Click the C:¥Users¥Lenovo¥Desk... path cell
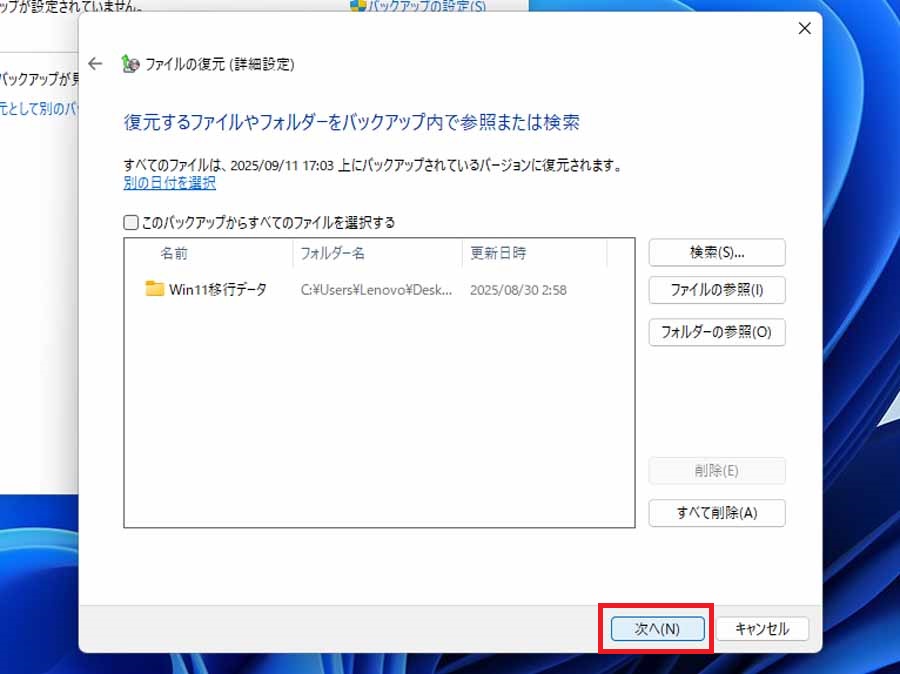Viewport: 900px width, 674px height. [x=377, y=290]
